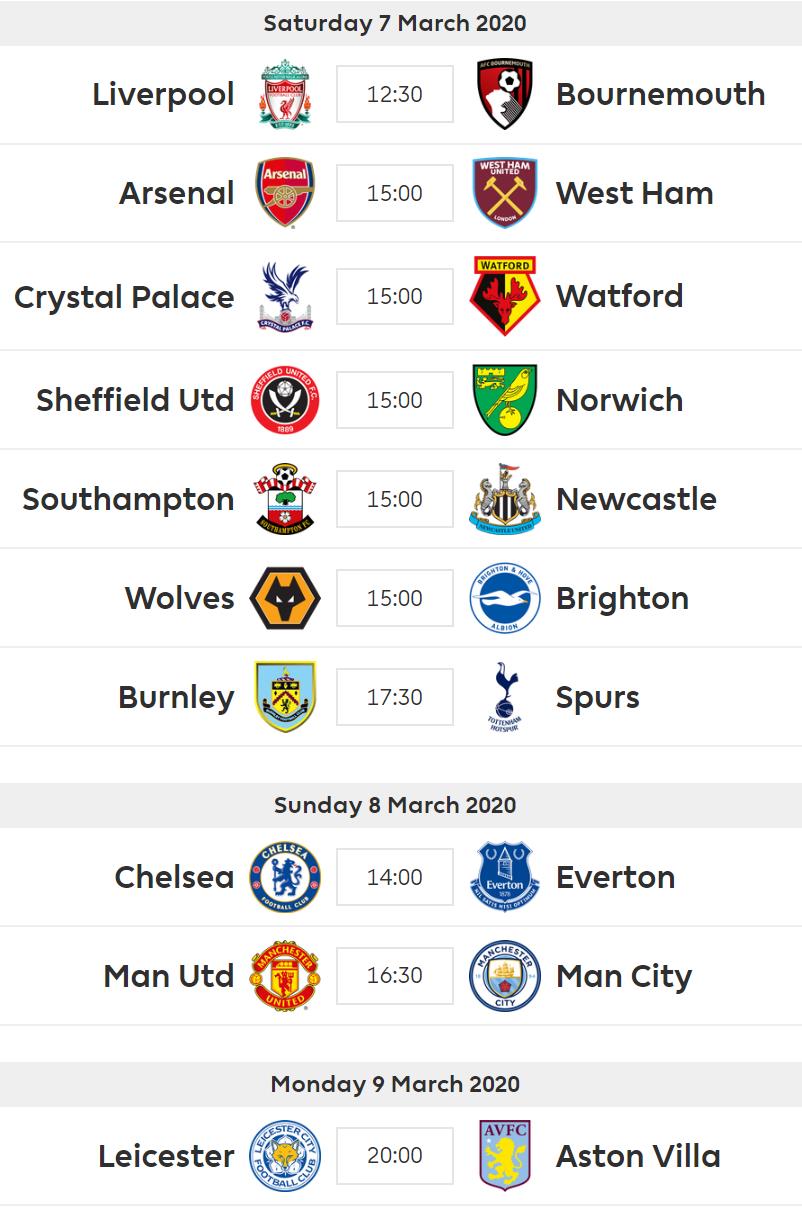Click the 12:30 kickoff time box
The height and width of the screenshot is (1209, 802).
click(395, 94)
